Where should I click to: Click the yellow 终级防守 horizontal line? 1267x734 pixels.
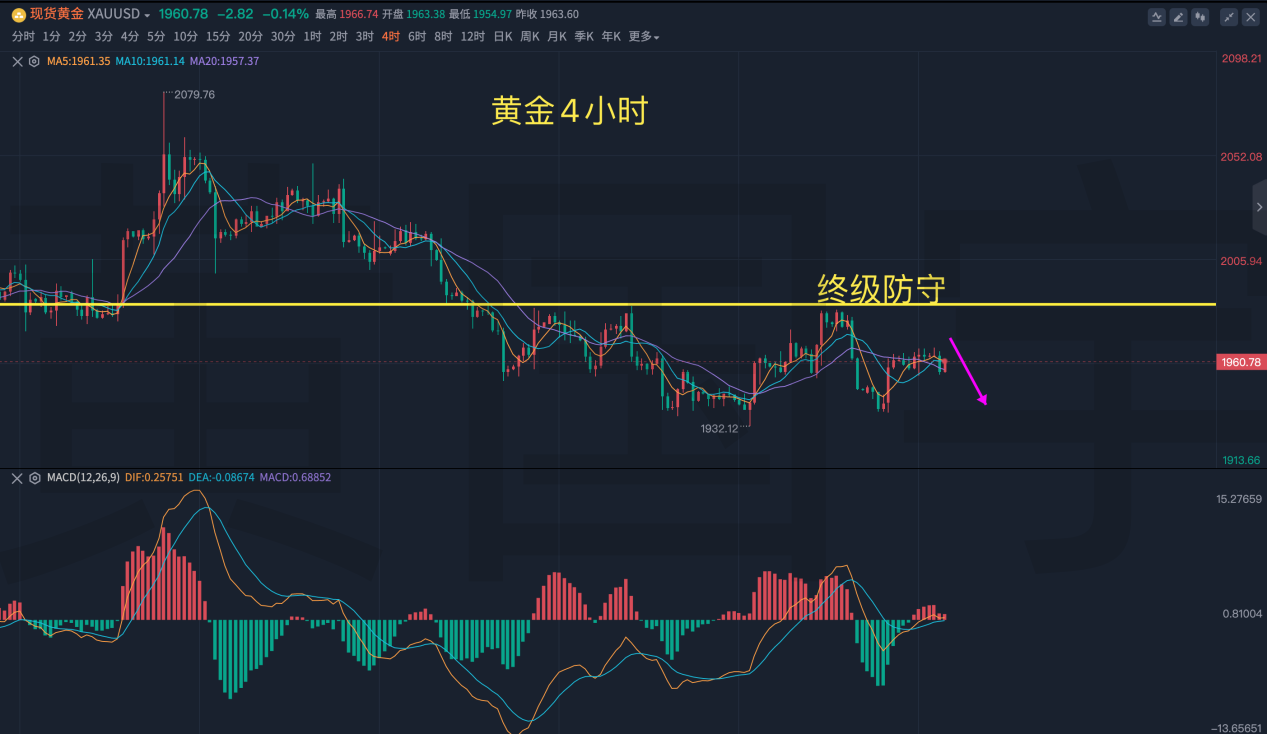pos(600,304)
